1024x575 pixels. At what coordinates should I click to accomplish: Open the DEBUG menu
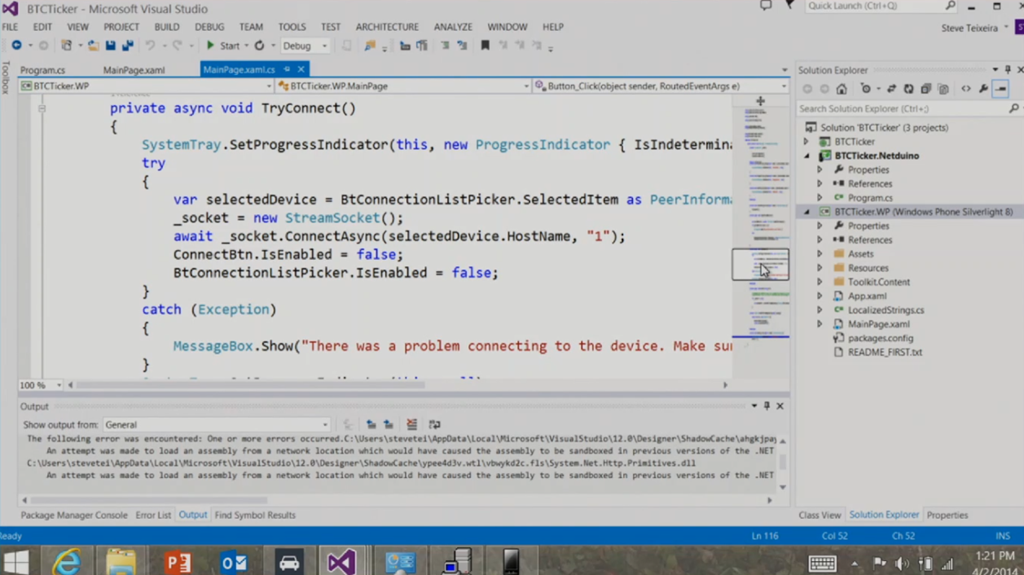[x=209, y=27]
